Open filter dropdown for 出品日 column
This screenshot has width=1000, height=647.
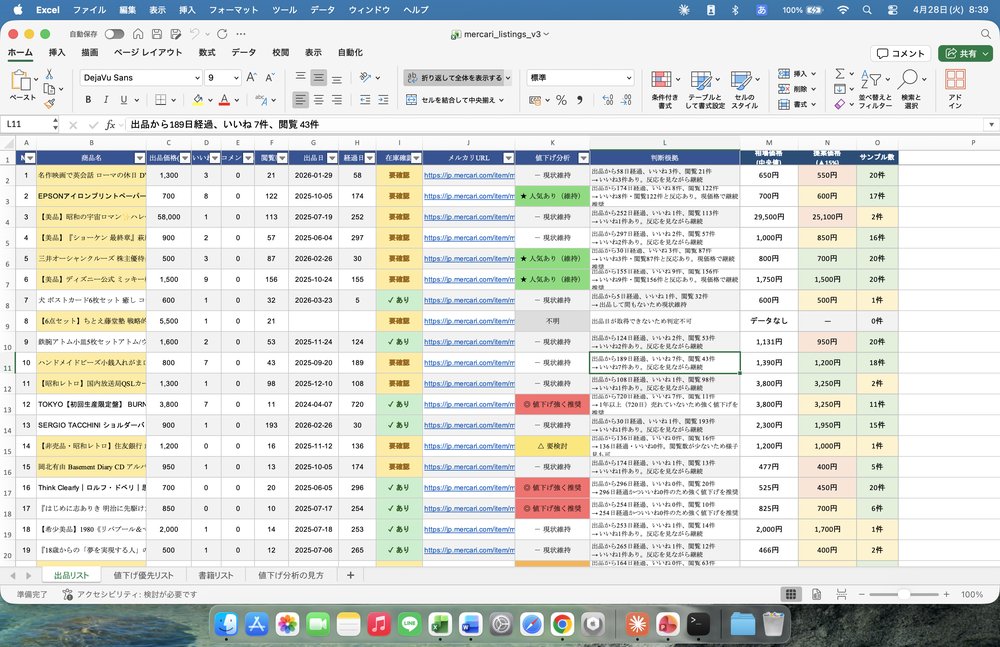(x=332, y=158)
